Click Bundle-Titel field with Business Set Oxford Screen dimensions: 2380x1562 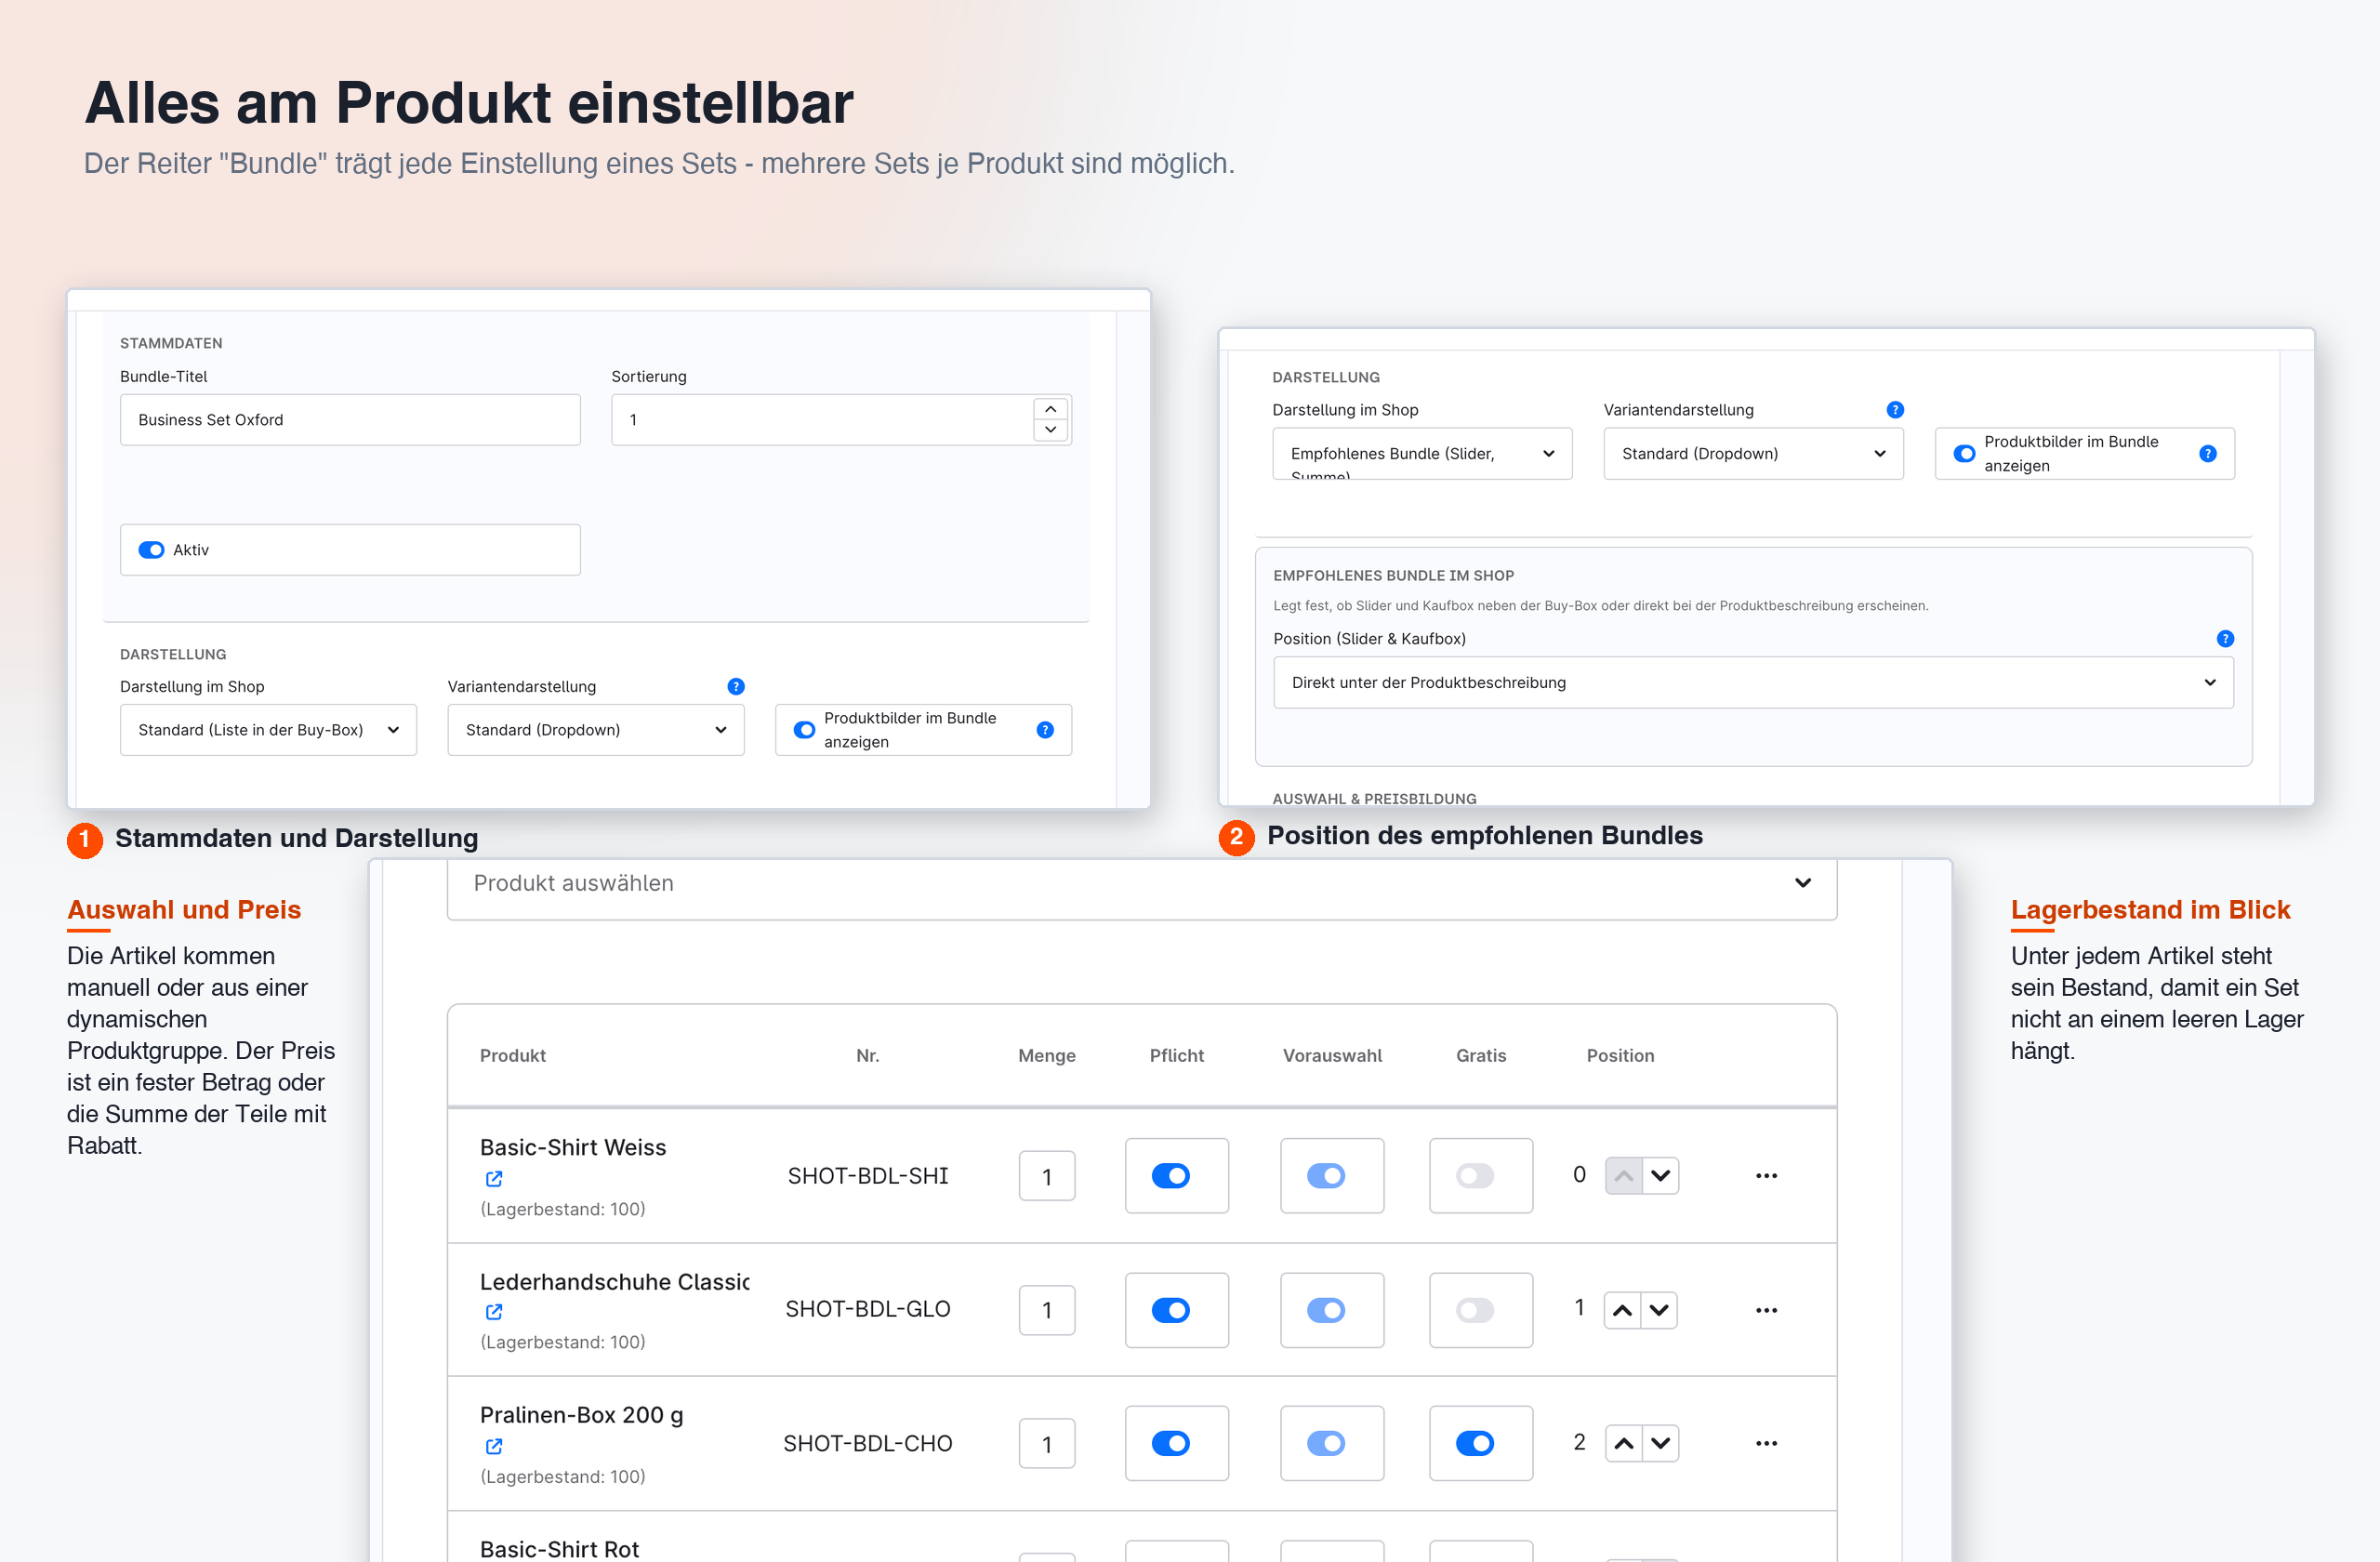[x=350, y=420]
